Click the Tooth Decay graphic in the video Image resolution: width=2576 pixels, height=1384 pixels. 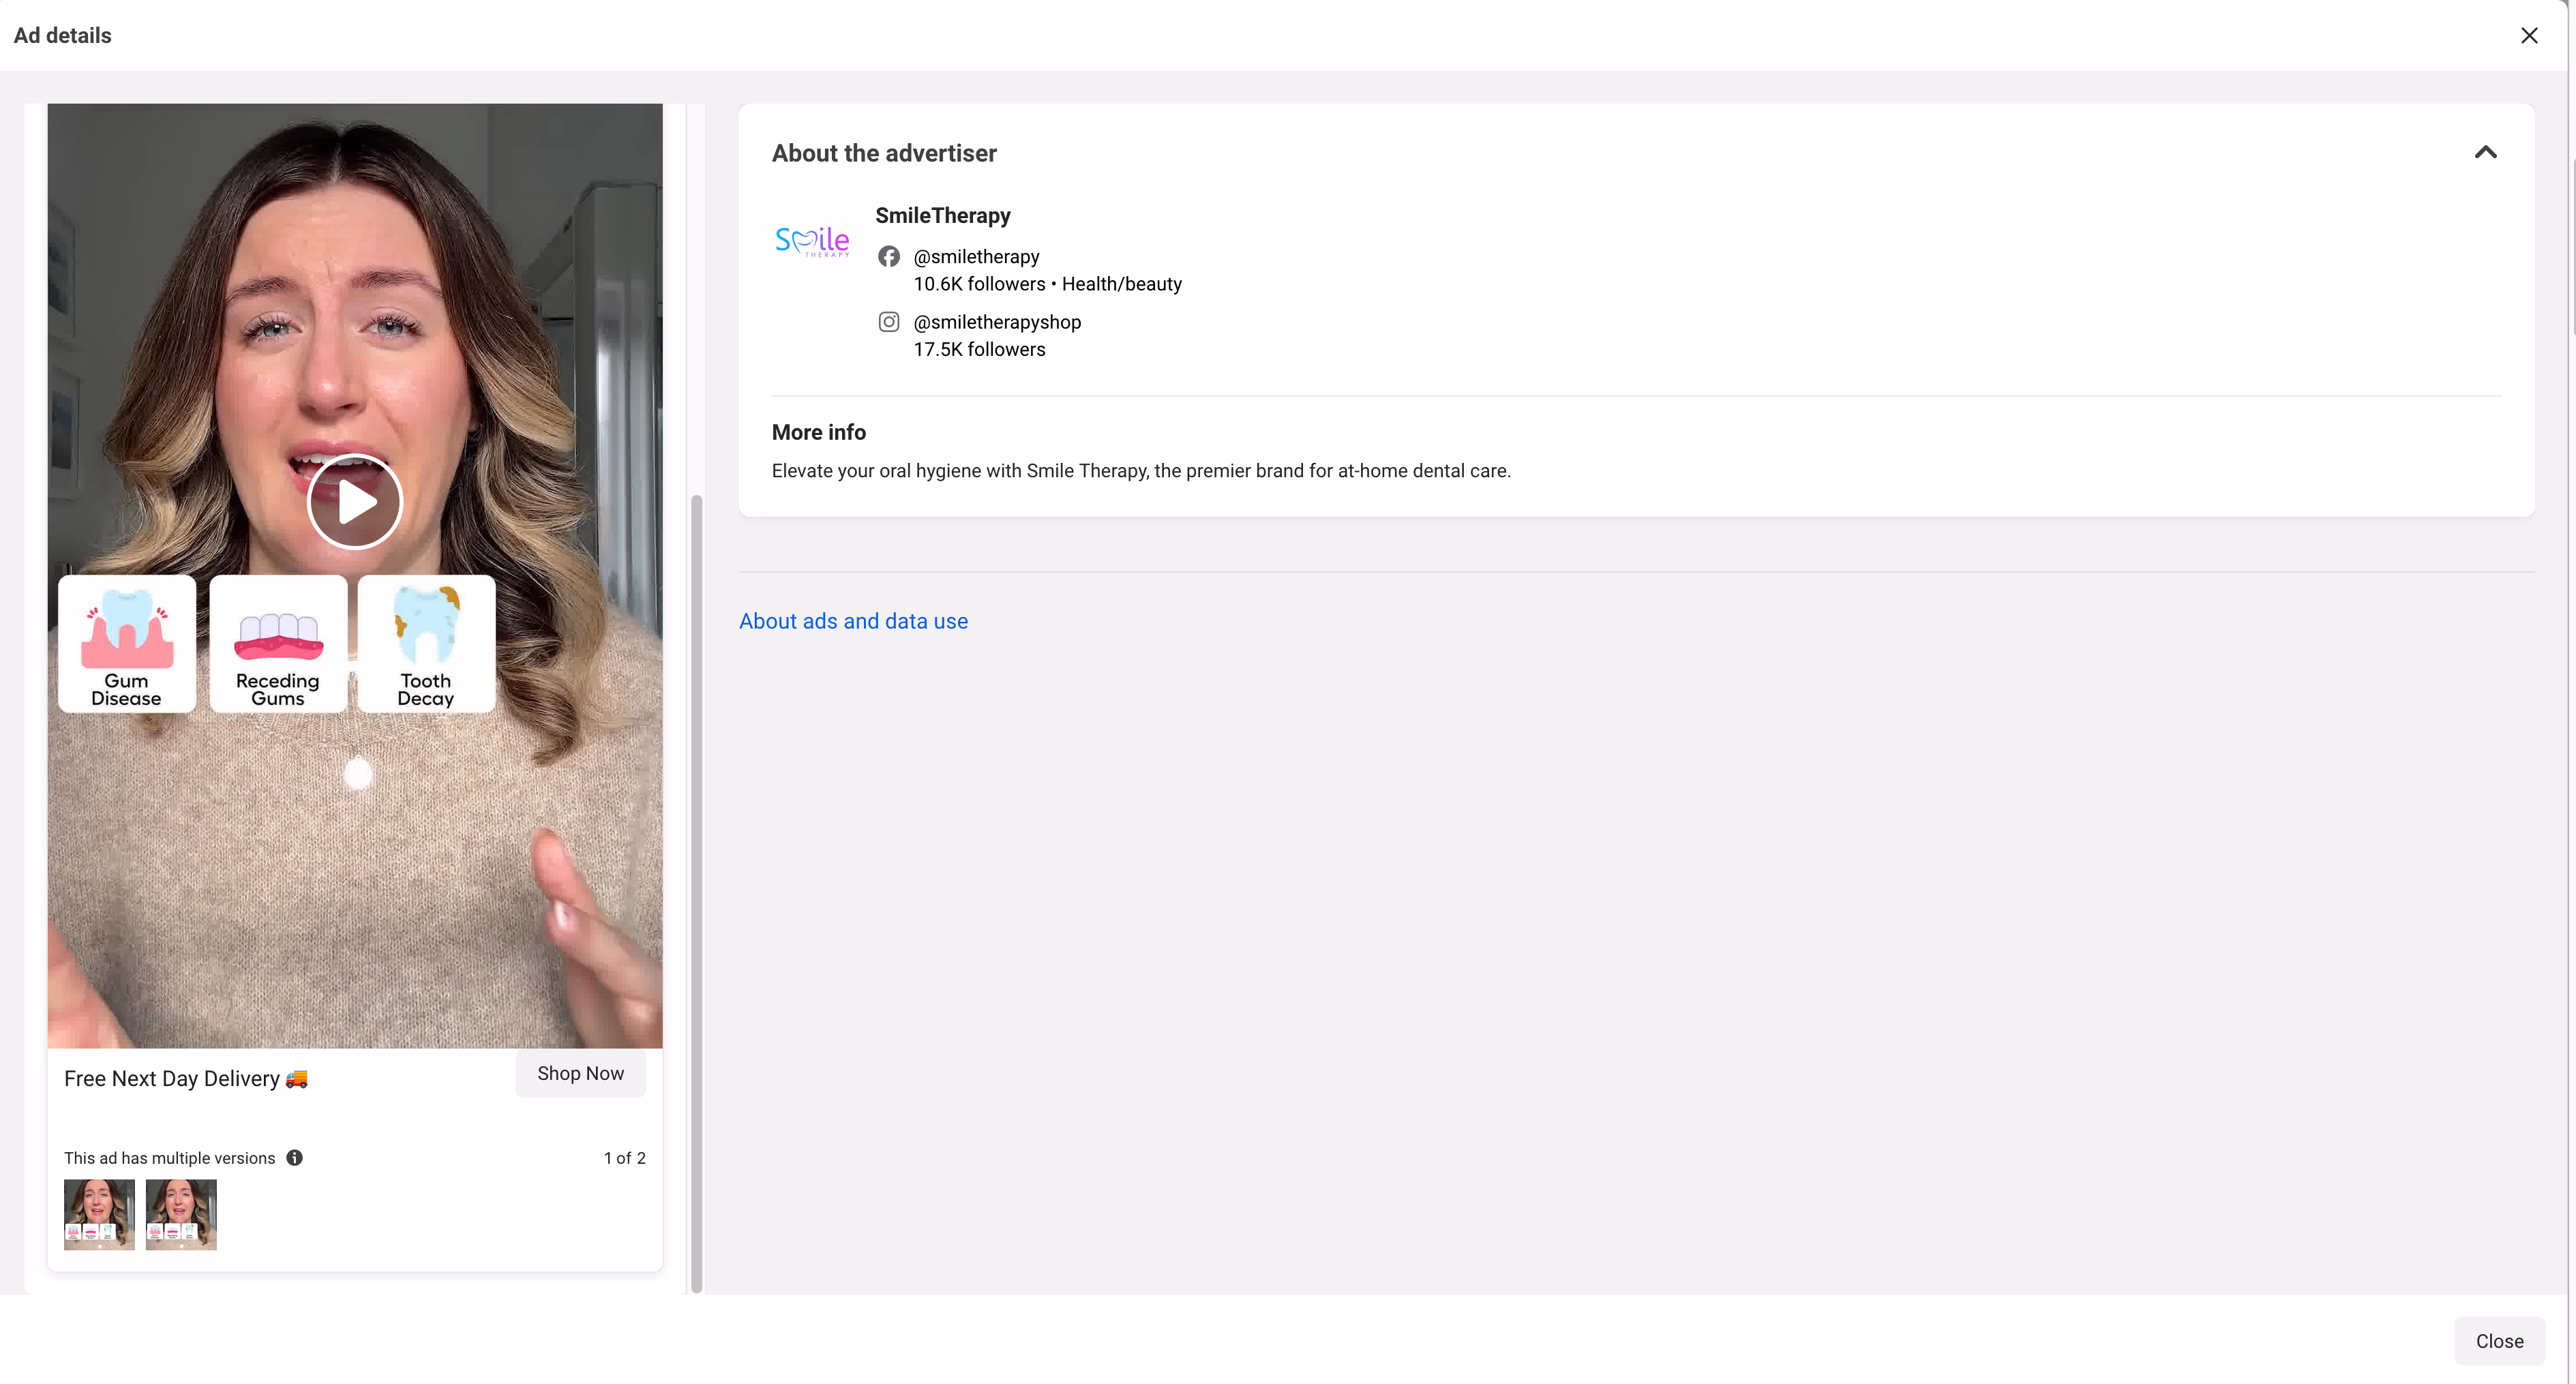pyautogui.click(x=425, y=643)
